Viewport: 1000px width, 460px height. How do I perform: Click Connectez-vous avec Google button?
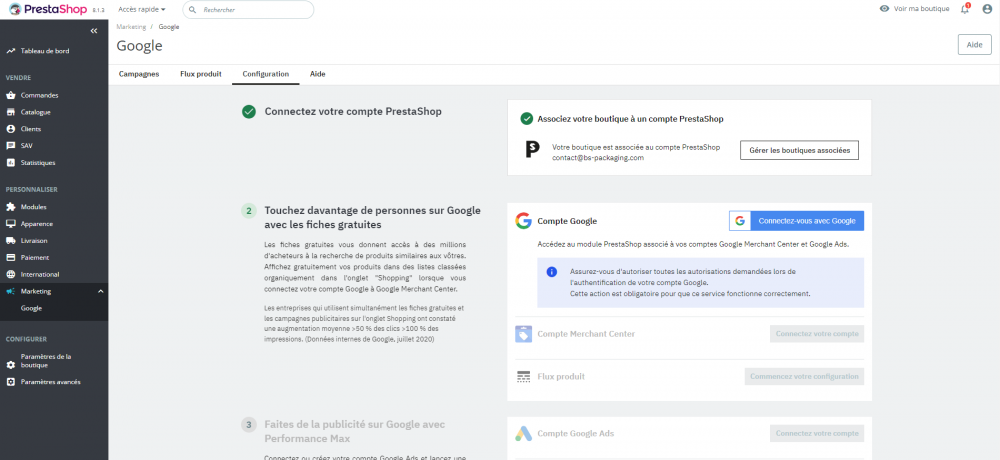[x=796, y=221]
